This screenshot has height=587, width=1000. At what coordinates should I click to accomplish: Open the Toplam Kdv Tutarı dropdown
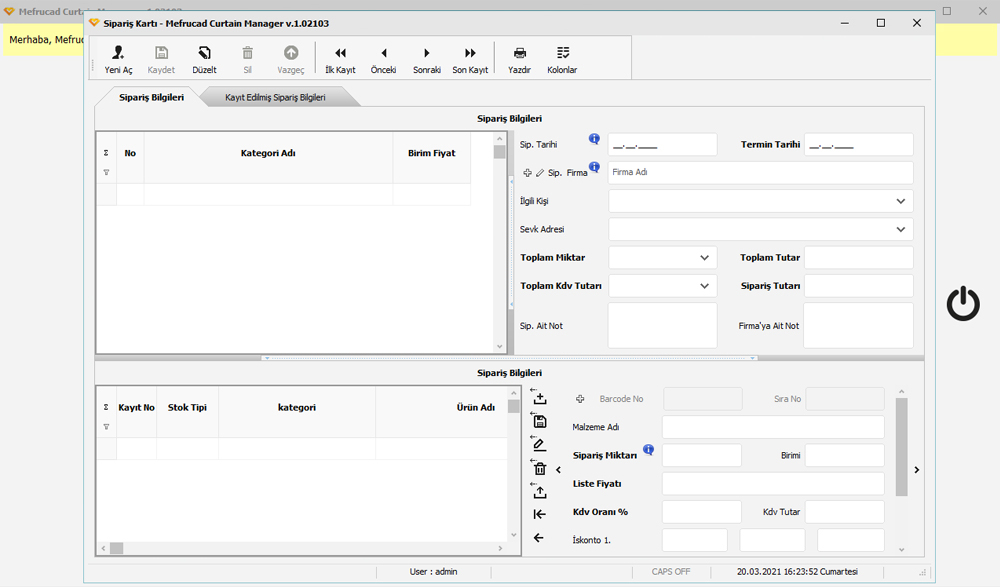(x=704, y=286)
